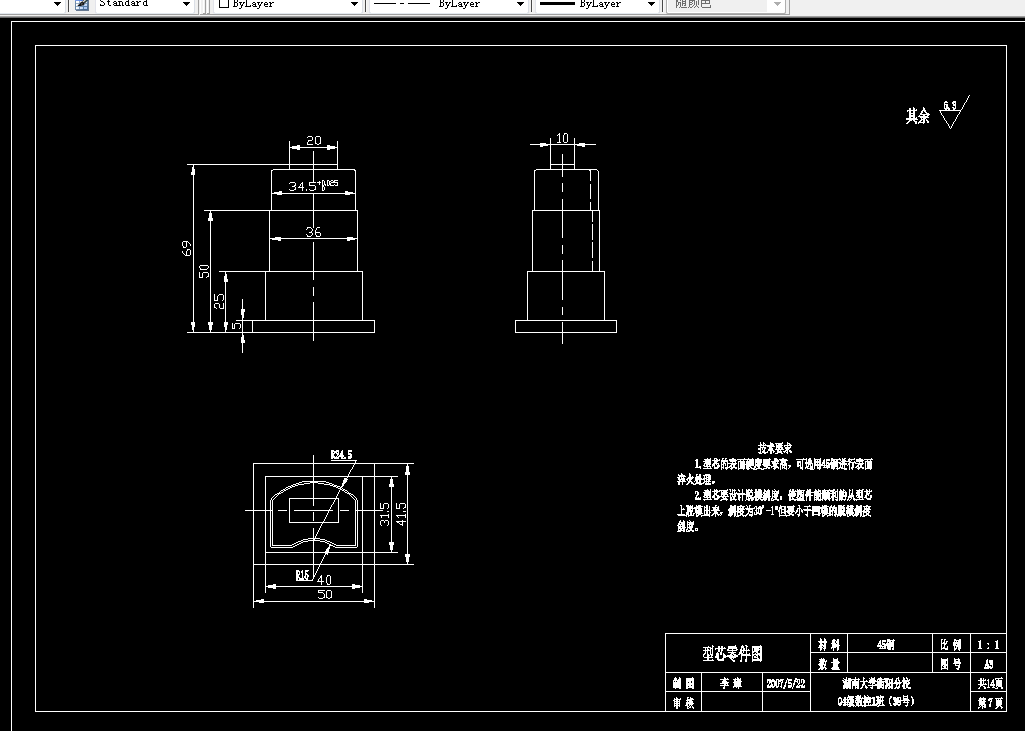Viewport: 1025px width, 731px height.
Task: Click the 其余 surface finish note
Action: click(917, 116)
